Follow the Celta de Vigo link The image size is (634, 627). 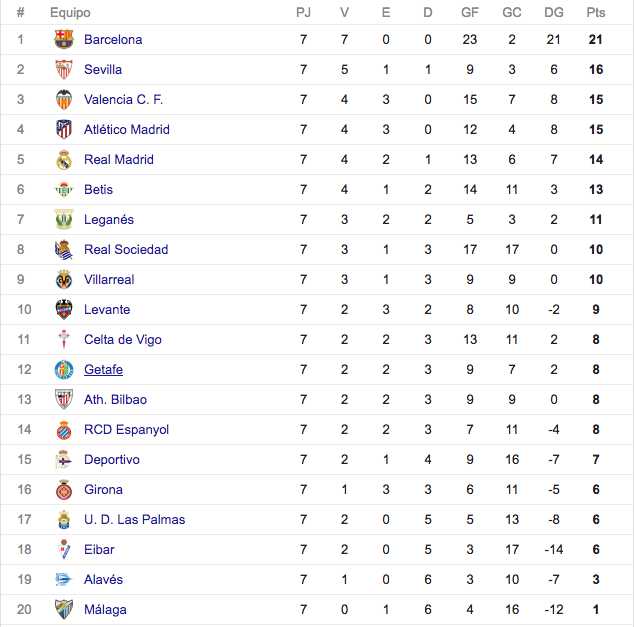point(123,340)
